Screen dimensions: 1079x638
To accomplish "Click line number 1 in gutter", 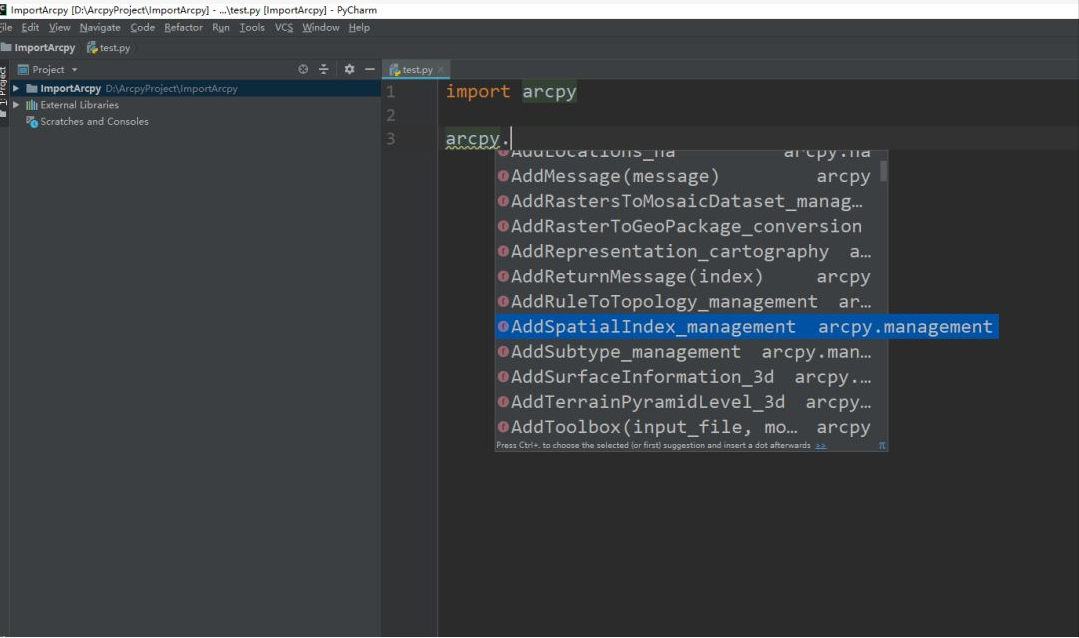I will (x=390, y=92).
